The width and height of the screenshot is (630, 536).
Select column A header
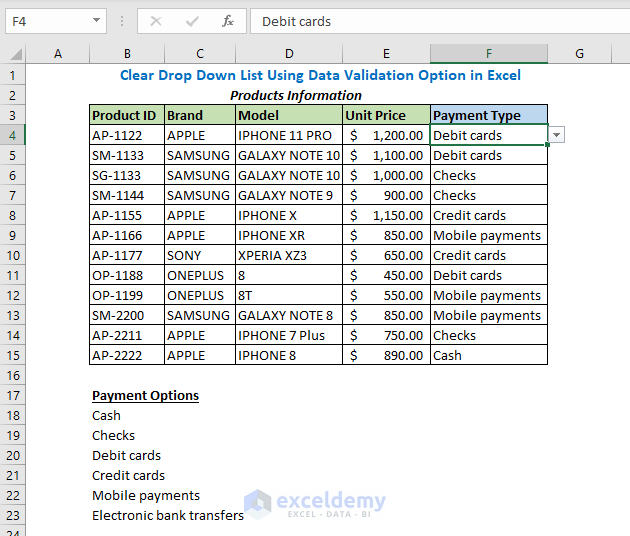tap(58, 54)
